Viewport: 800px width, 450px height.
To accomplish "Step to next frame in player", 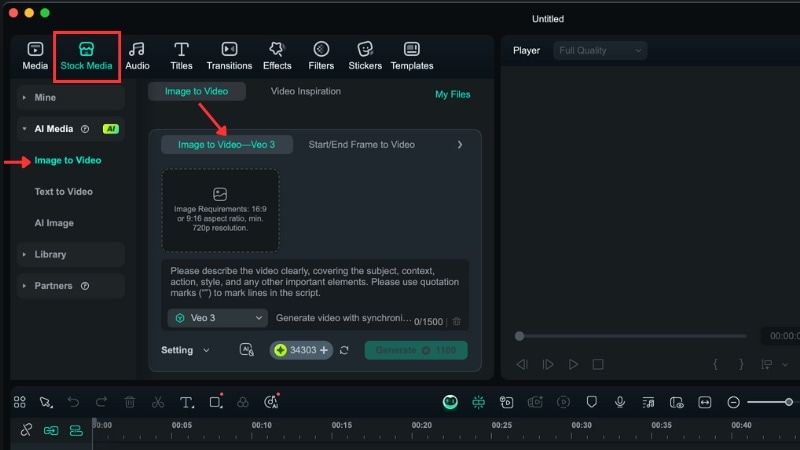I will point(547,364).
